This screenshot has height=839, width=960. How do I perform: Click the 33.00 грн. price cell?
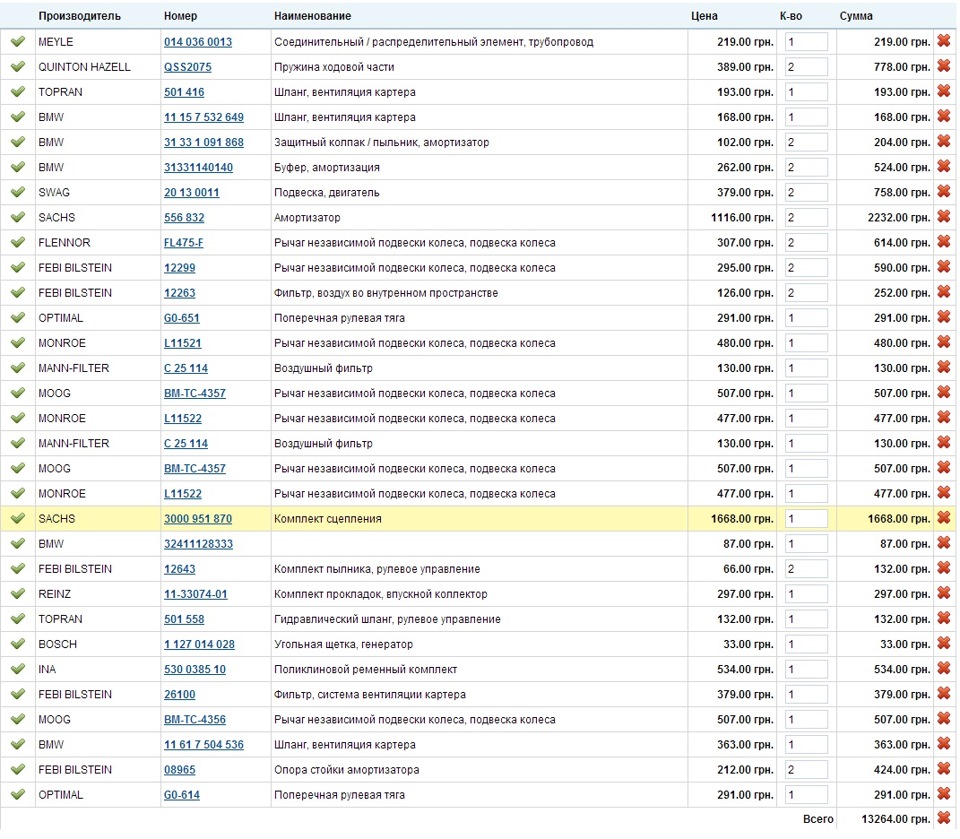pyautogui.click(x=748, y=644)
